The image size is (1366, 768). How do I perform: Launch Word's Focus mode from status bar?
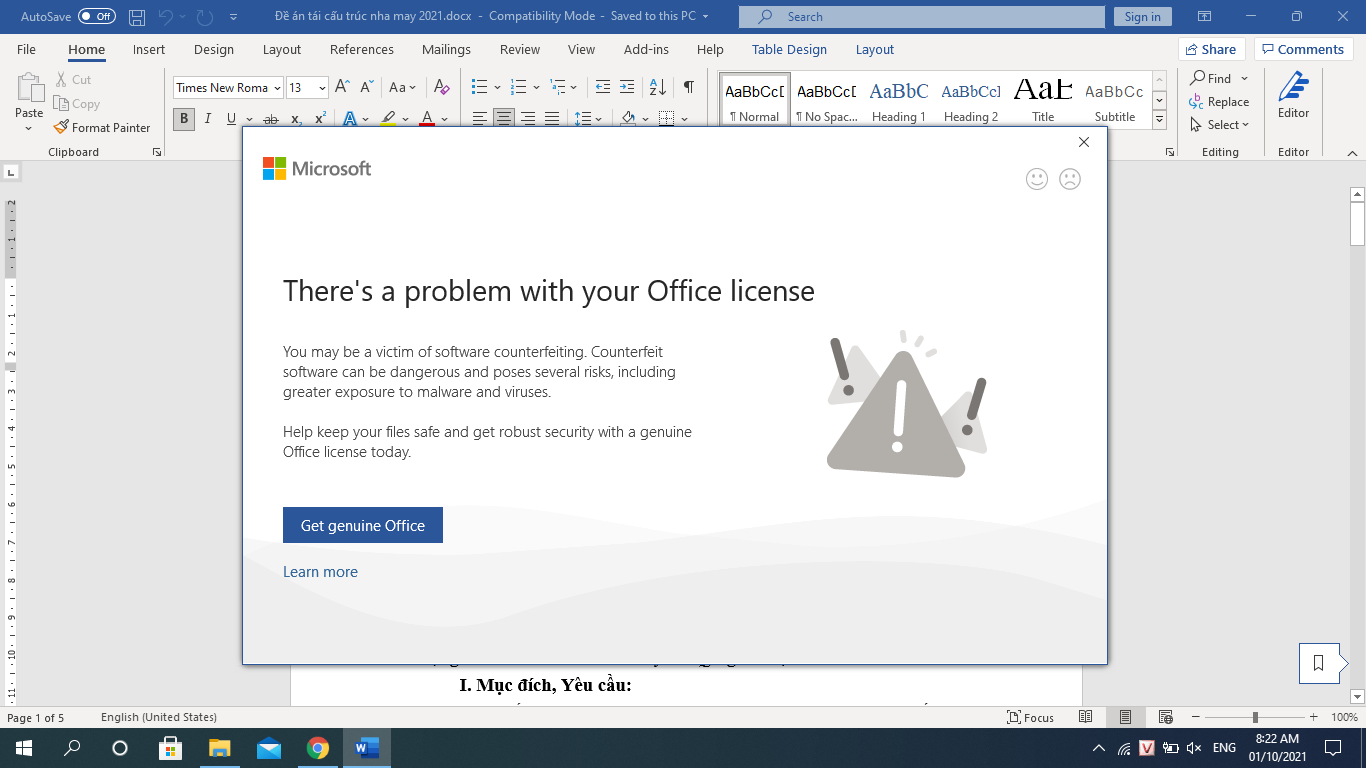(1031, 717)
